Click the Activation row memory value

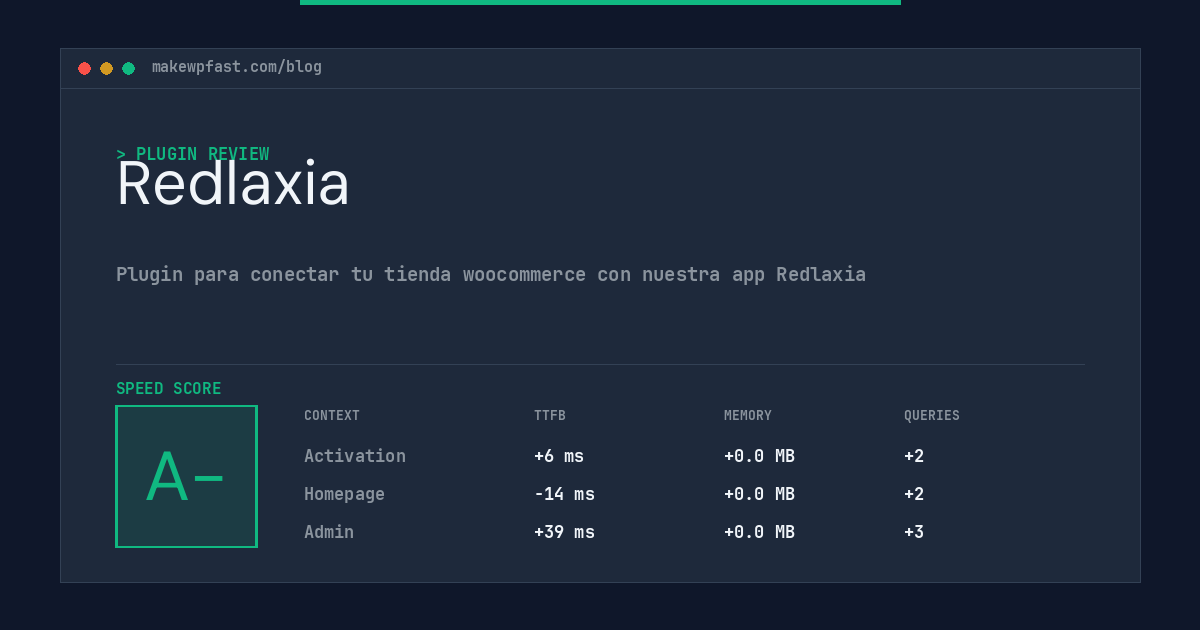[x=759, y=456]
